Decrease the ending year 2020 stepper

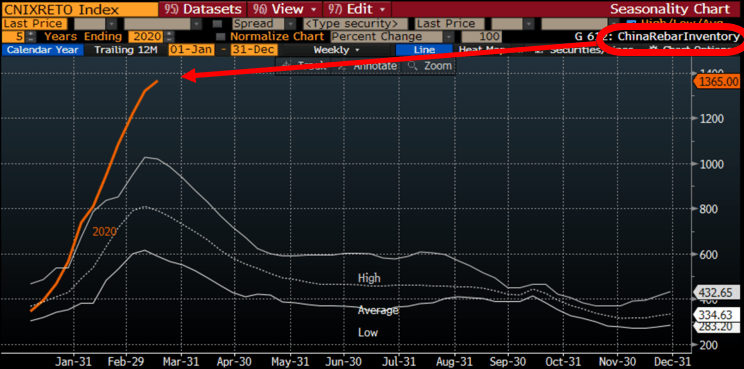[x=169, y=39]
